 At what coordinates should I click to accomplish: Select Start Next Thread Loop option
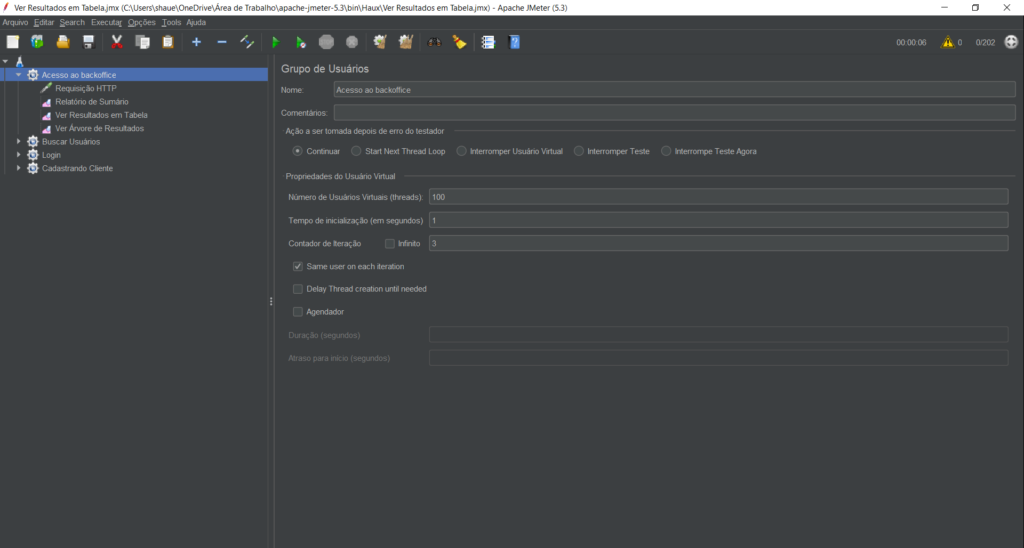(x=356, y=151)
